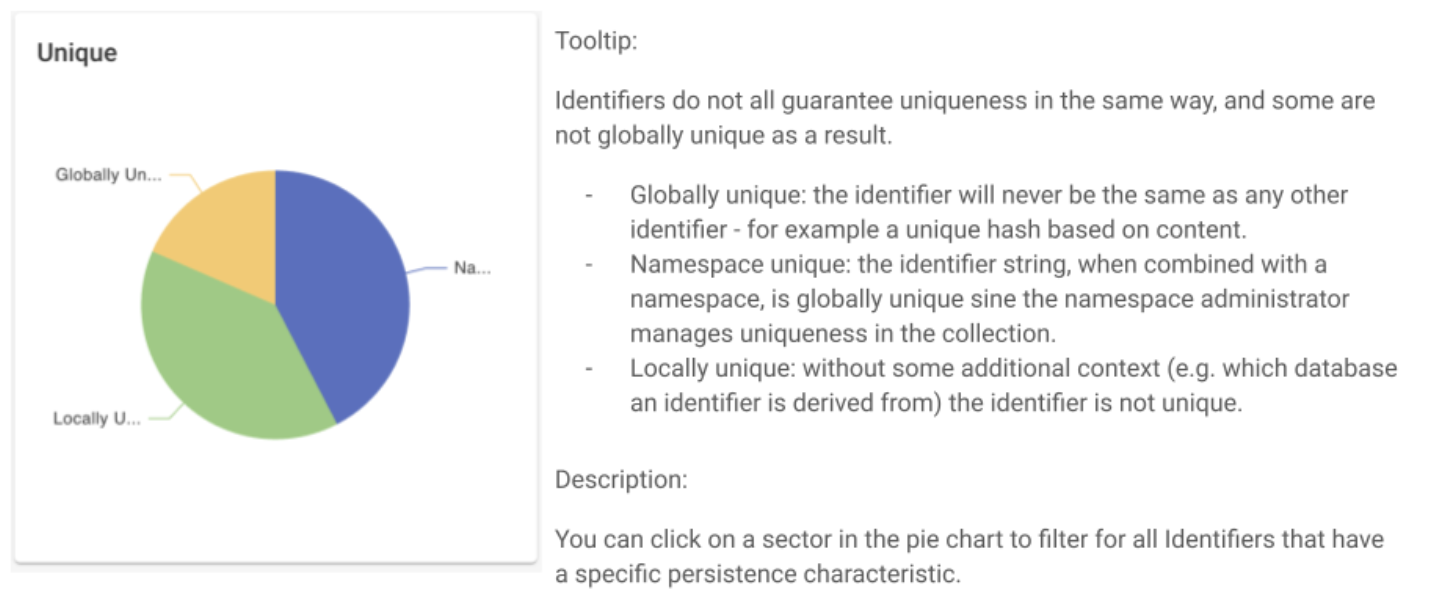The height and width of the screenshot is (602, 1432).
Task: Select the 'Na...' label beside the pie
Action: point(472,268)
